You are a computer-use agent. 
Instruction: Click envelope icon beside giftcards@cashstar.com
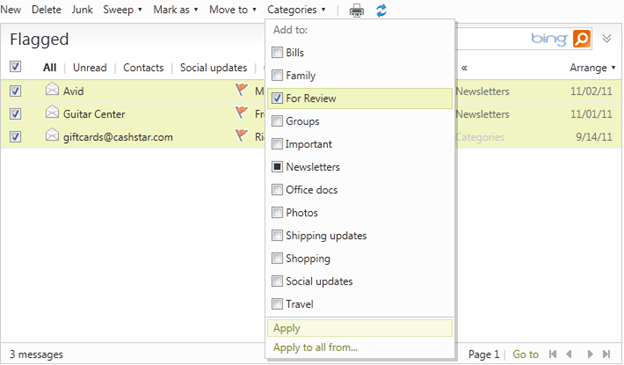(x=52, y=135)
